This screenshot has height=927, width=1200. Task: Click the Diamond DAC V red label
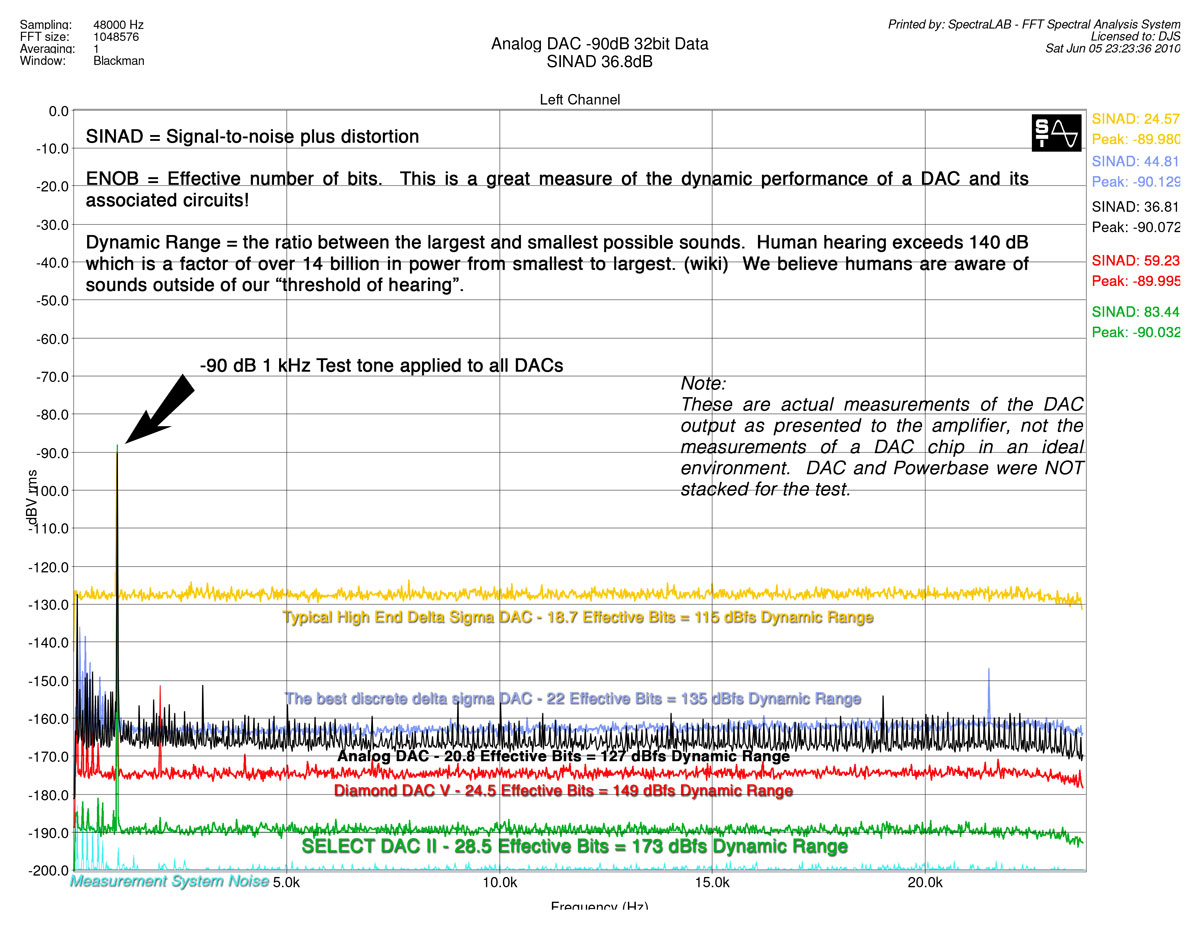tap(563, 791)
